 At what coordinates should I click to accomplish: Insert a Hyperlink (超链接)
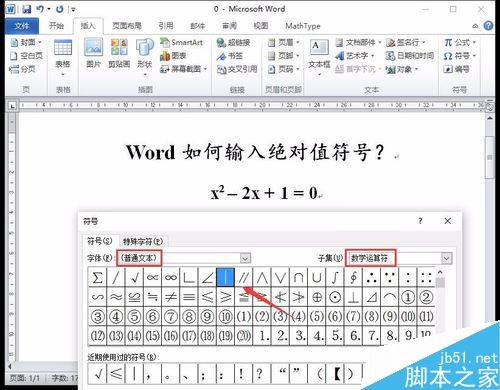pyautogui.click(x=233, y=42)
